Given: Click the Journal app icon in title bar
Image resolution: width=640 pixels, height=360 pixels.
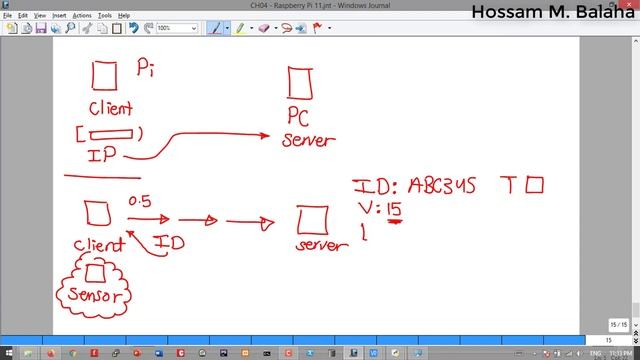Looking at the screenshot, I should point(5,5).
